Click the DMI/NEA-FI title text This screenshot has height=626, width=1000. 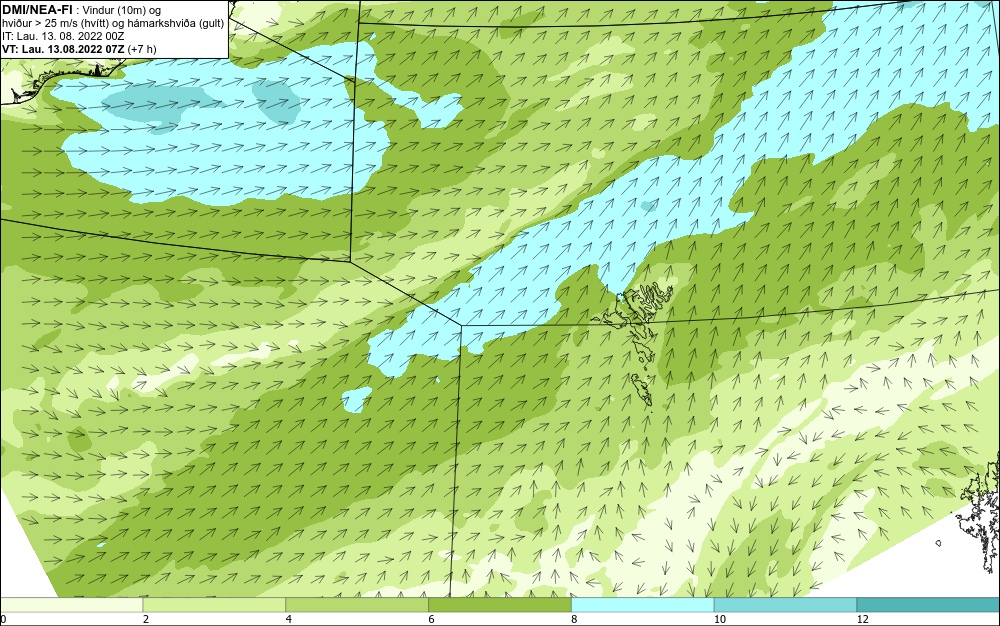(36, 9)
